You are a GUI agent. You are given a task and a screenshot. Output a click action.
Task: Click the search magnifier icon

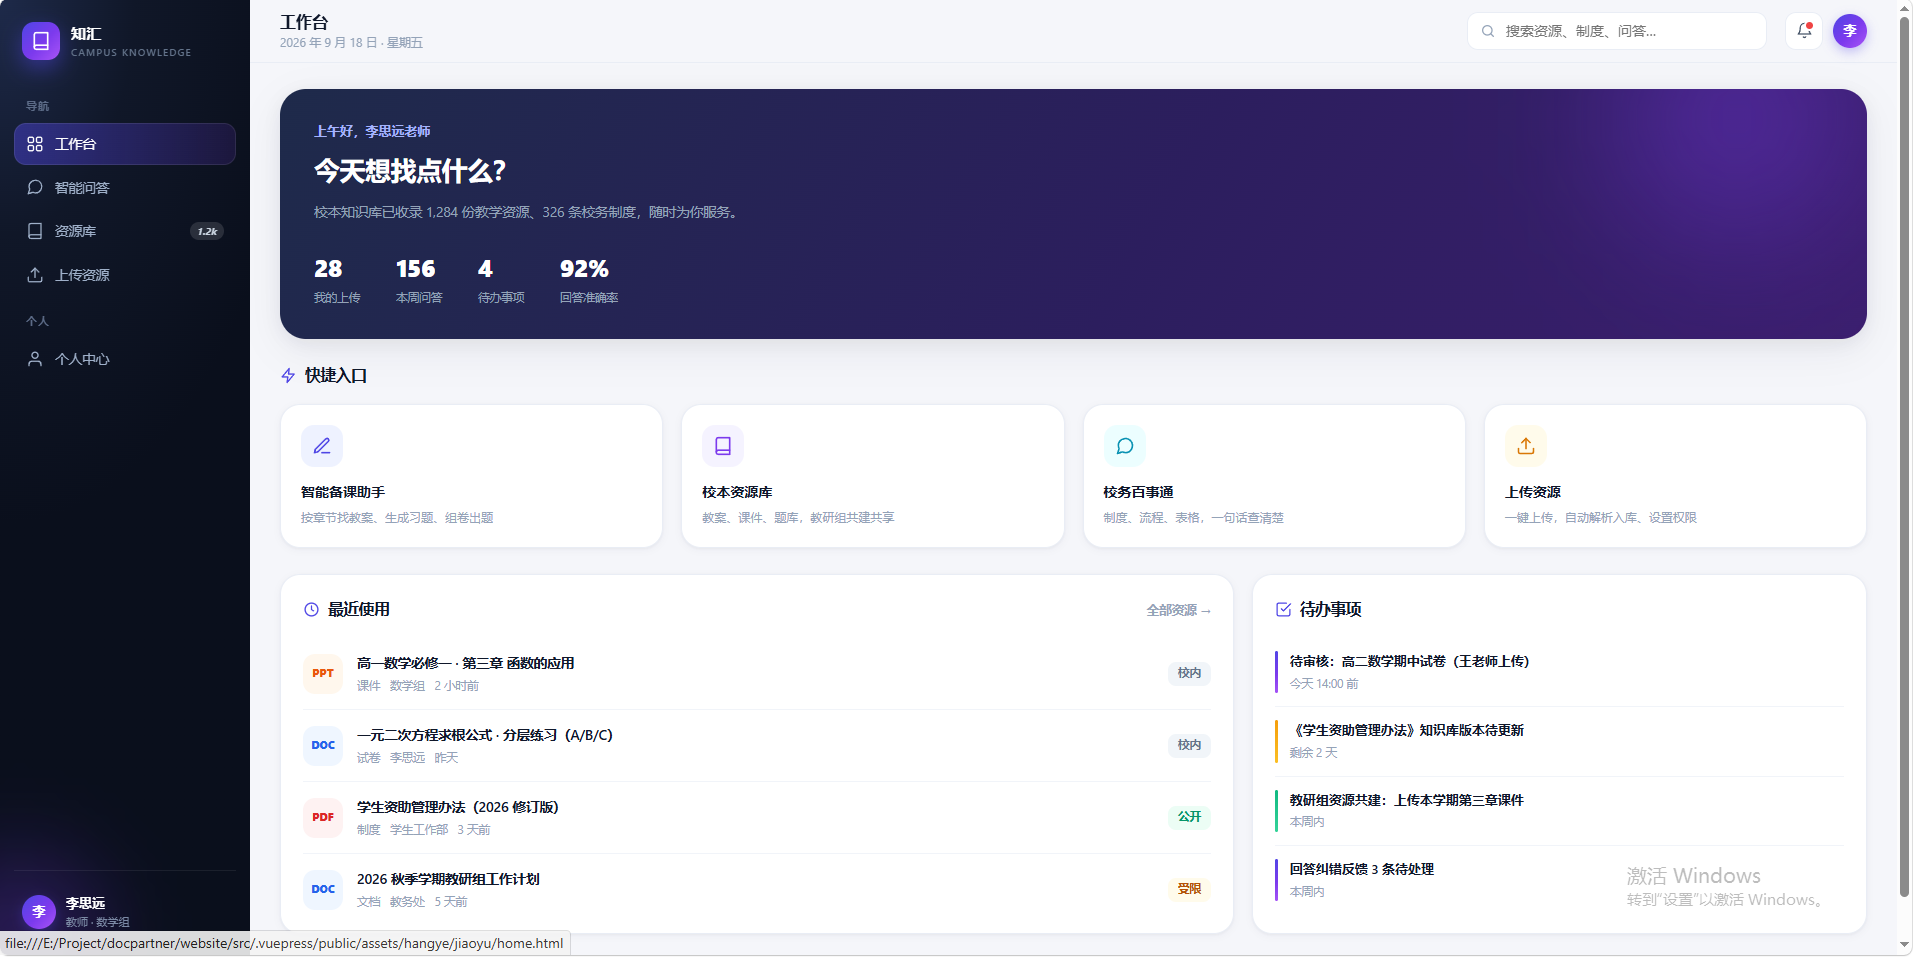(1488, 31)
